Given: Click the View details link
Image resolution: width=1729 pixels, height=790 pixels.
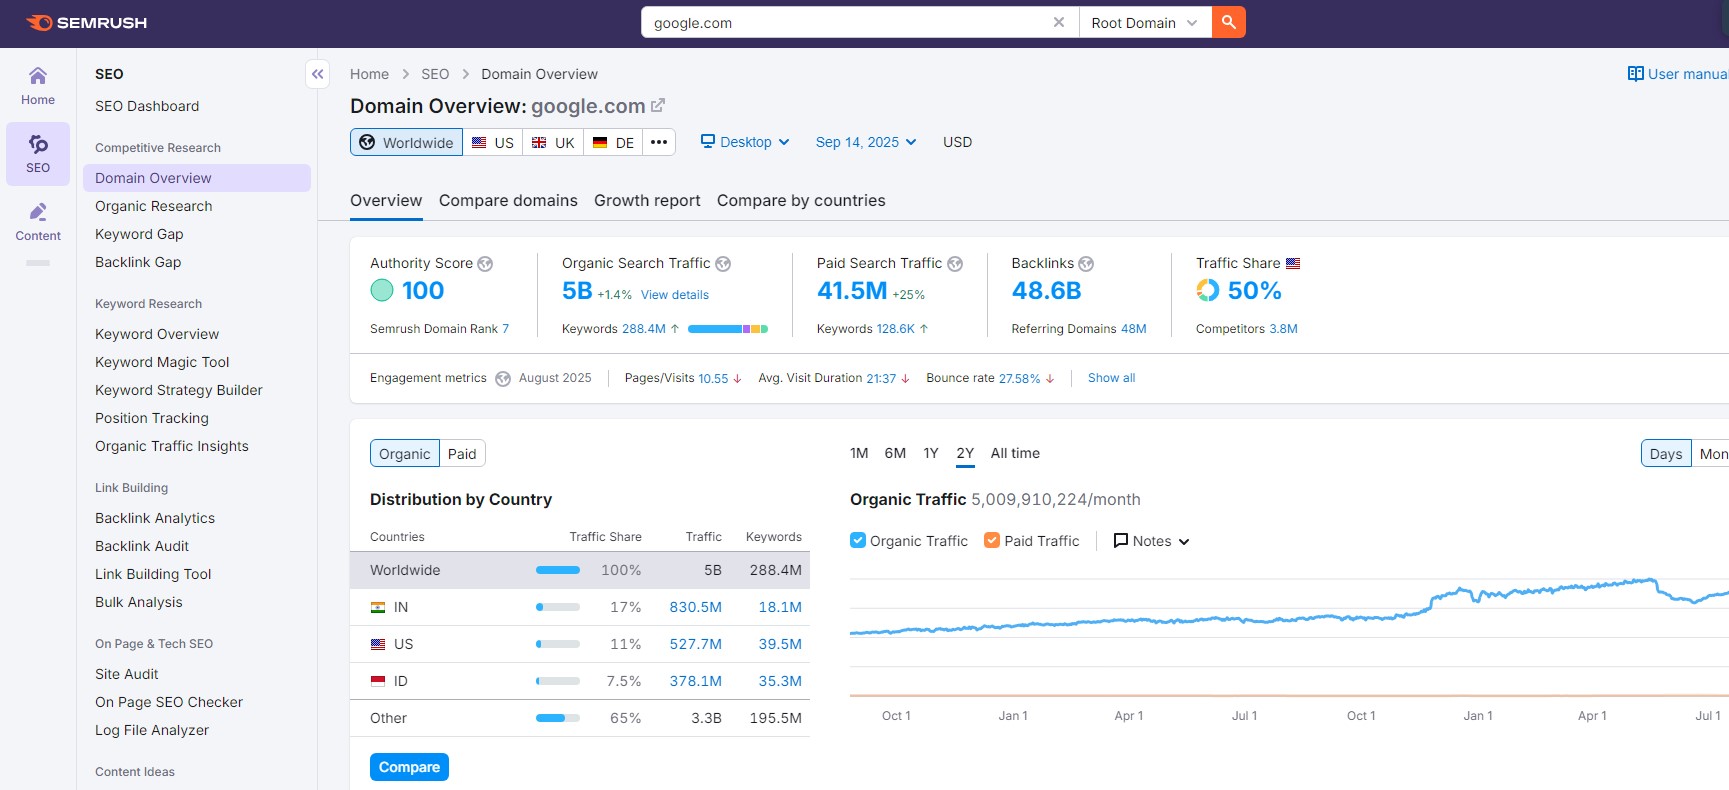Looking at the screenshot, I should coord(674,295).
